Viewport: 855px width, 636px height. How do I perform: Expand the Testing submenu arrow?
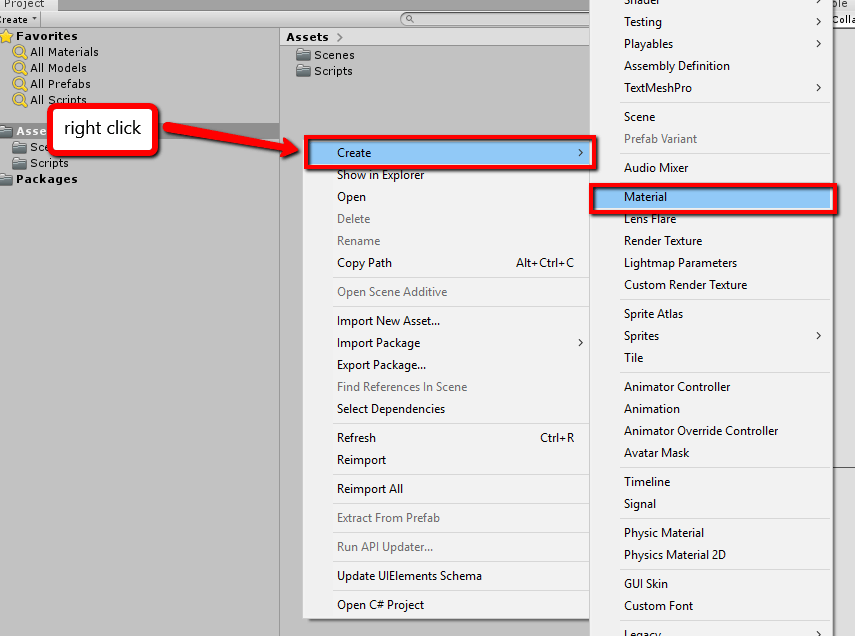coord(818,21)
